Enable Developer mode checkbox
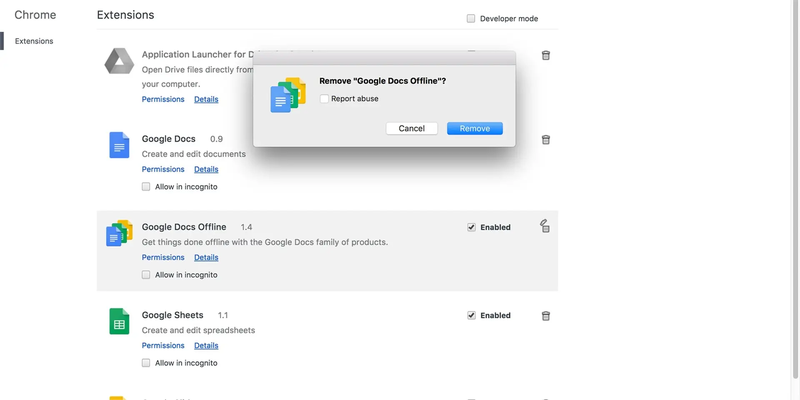 coord(471,18)
